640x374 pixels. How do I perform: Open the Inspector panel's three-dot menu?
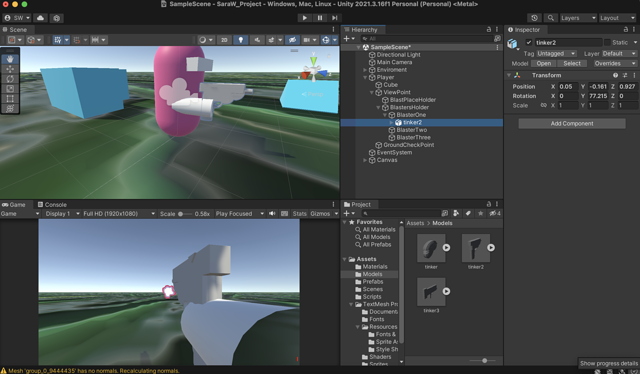point(634,29)
